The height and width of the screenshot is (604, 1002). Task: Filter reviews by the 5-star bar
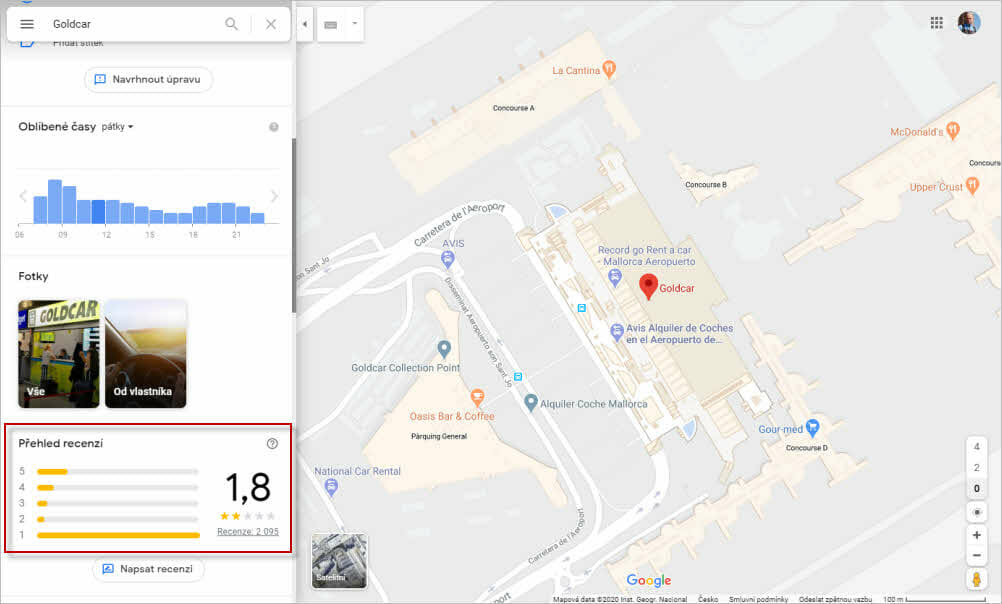point(118,472)
